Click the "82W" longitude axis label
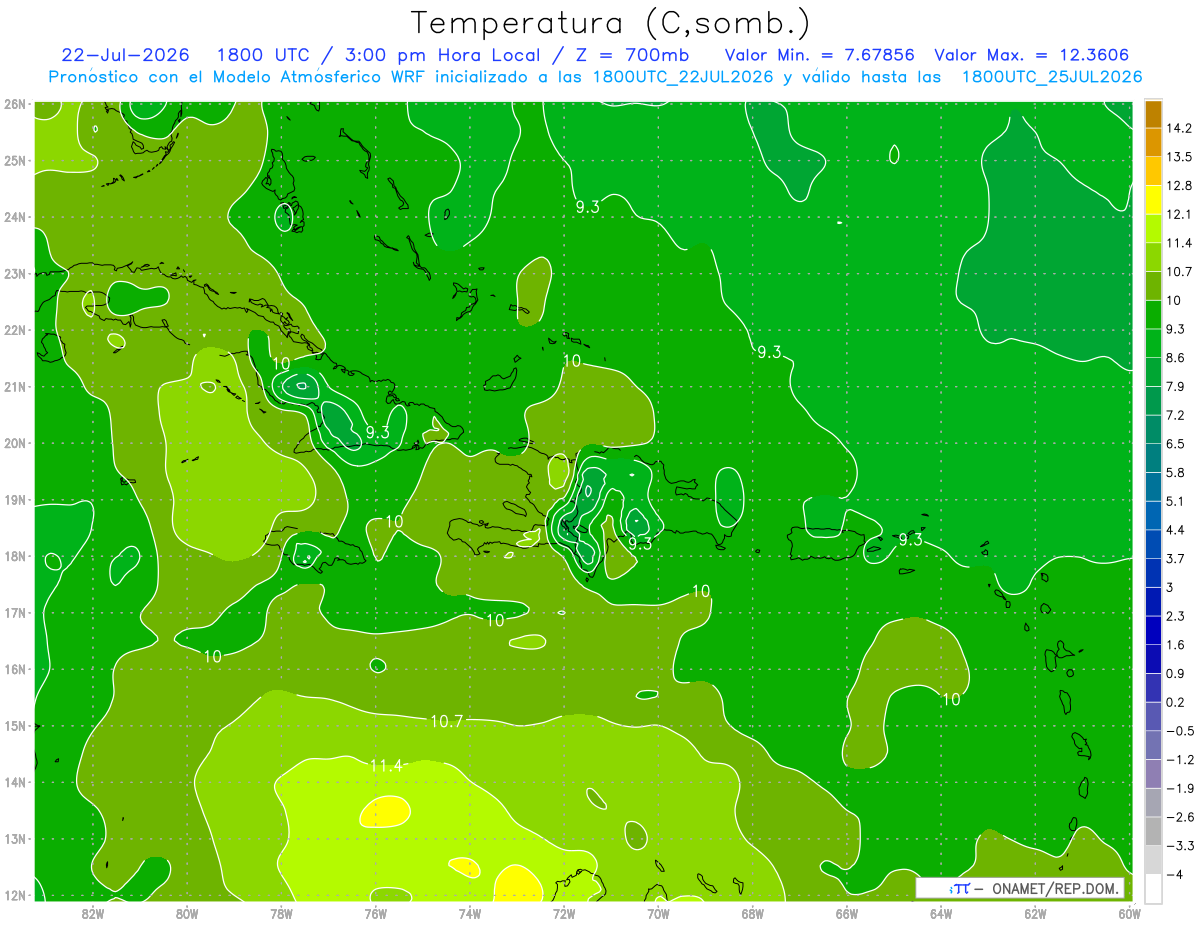 tap(92, 913)
